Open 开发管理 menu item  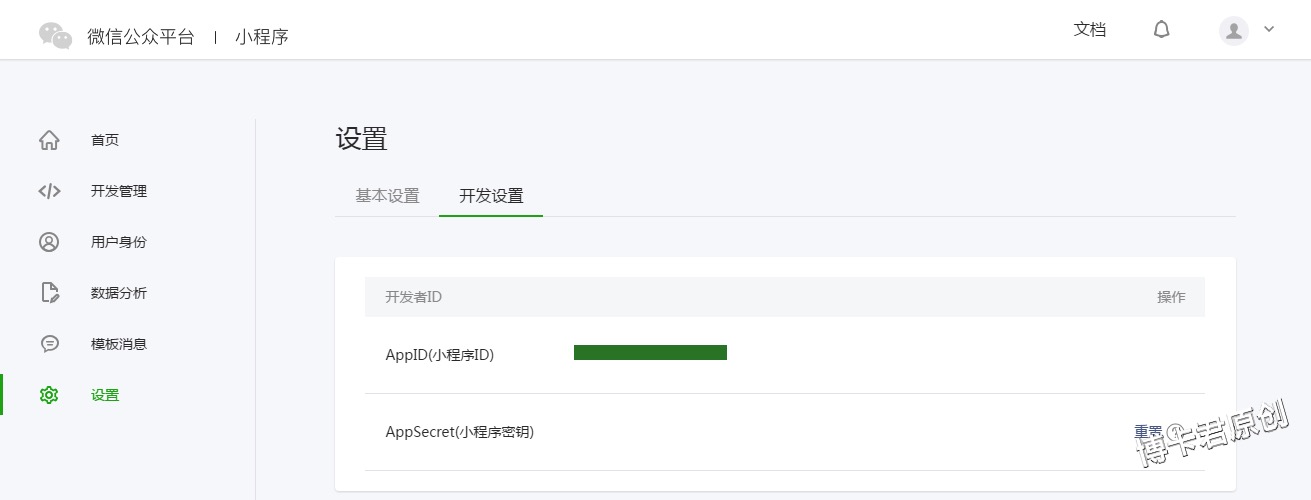point(119,191)
